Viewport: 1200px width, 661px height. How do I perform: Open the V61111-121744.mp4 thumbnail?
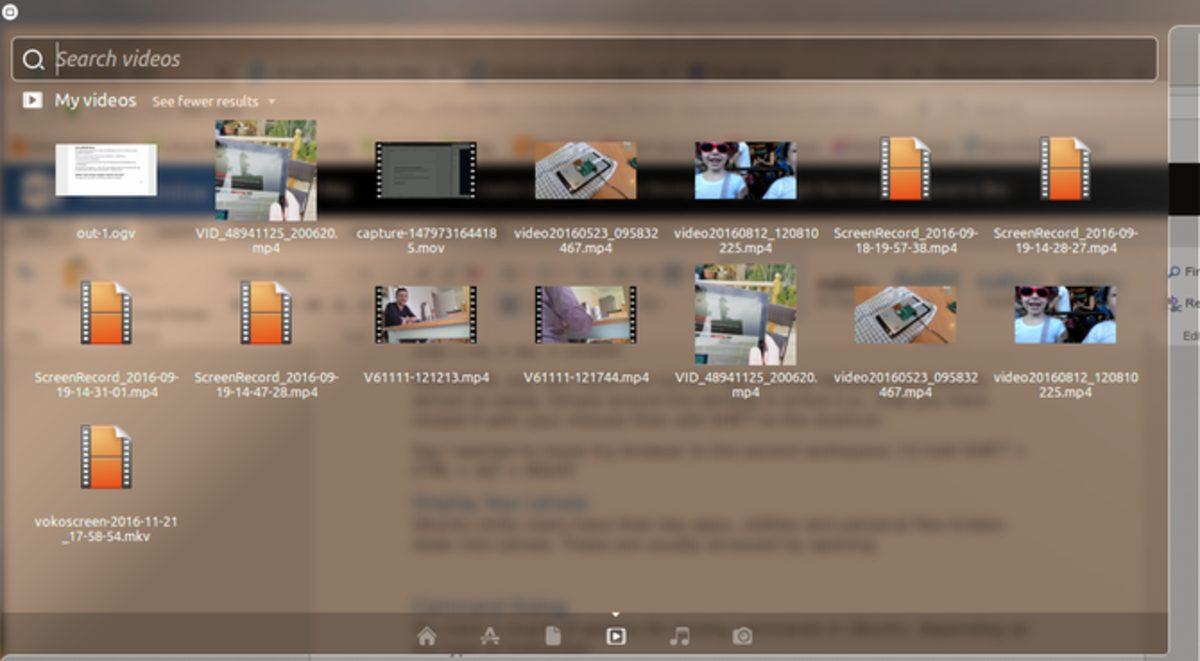pyautogui.click(x=585, y=313)
